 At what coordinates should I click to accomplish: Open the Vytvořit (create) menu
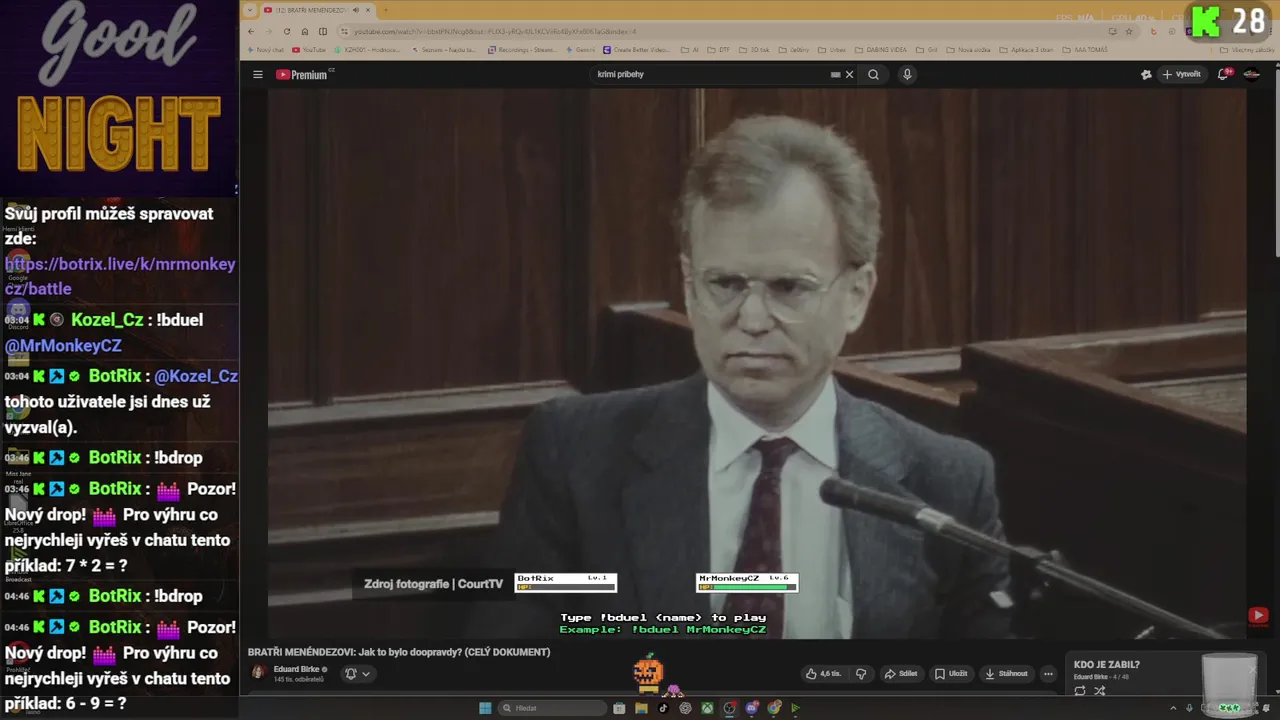[x=1181, y=74]
